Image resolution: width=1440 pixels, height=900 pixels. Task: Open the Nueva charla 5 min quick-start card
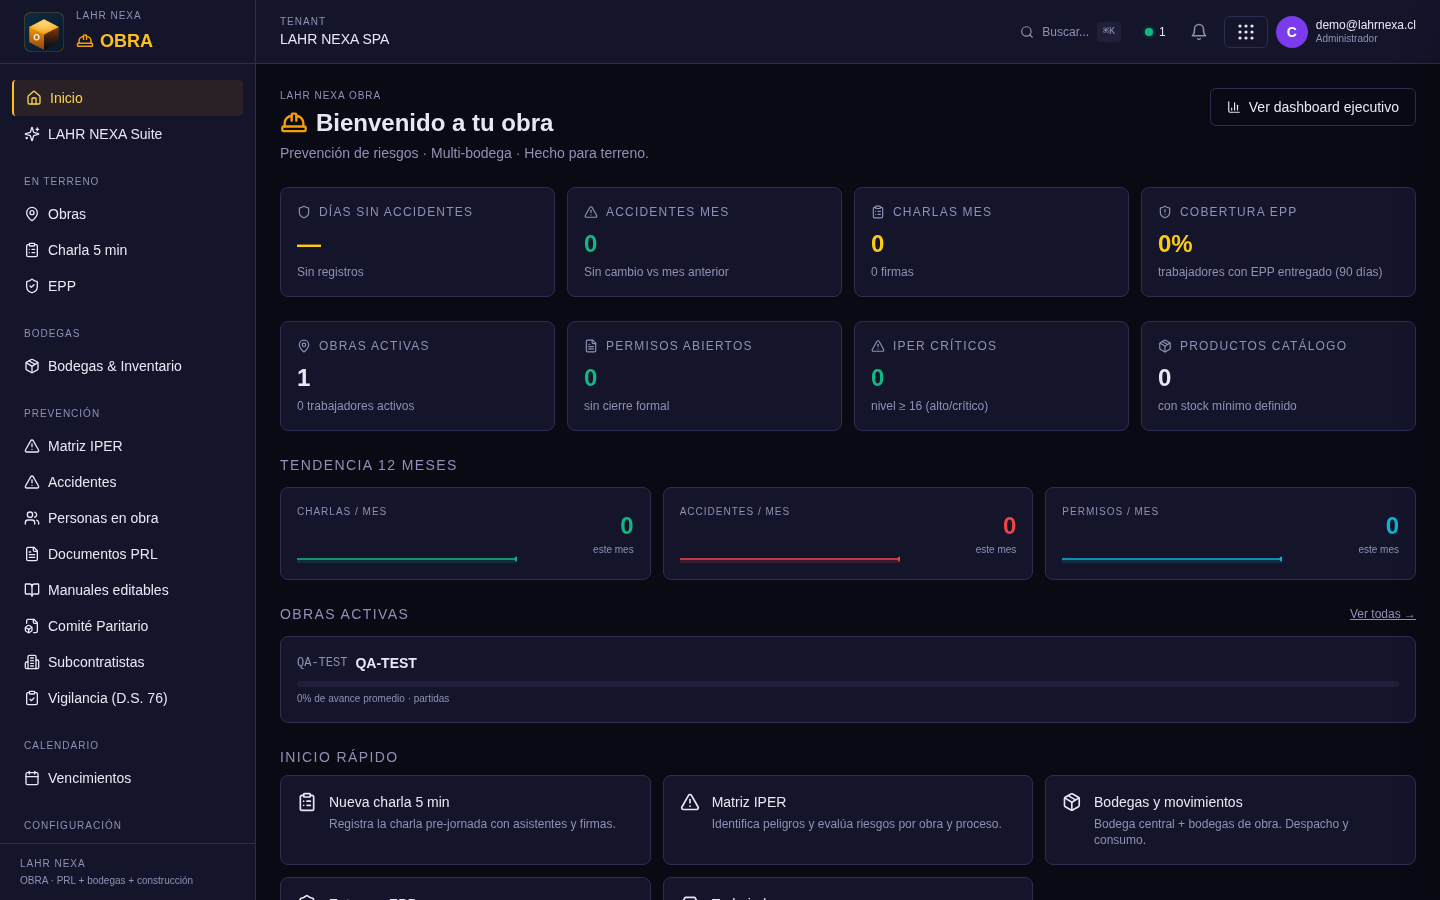point(465,820)
